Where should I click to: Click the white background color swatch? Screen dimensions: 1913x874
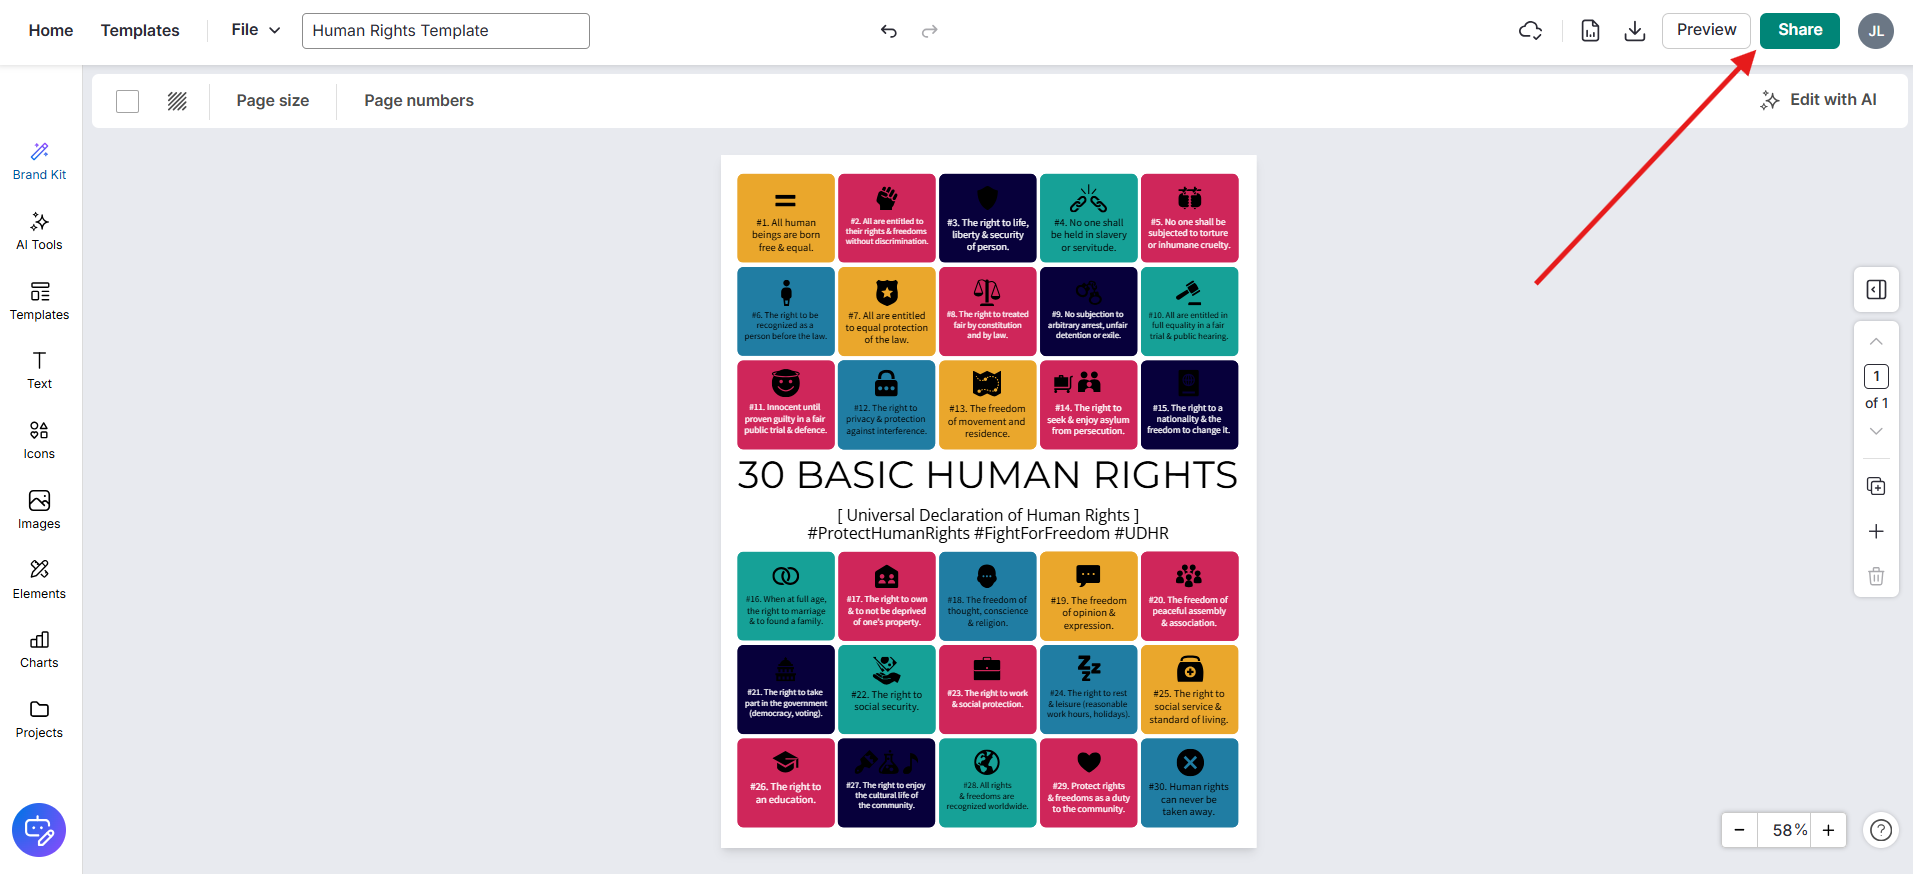click(128, 101)
